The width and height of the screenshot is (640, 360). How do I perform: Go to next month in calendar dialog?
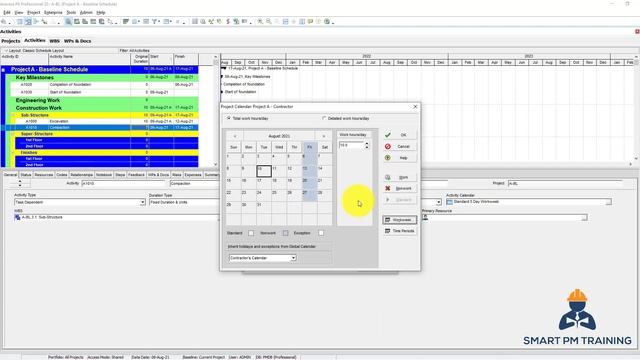tap(324, 136)
